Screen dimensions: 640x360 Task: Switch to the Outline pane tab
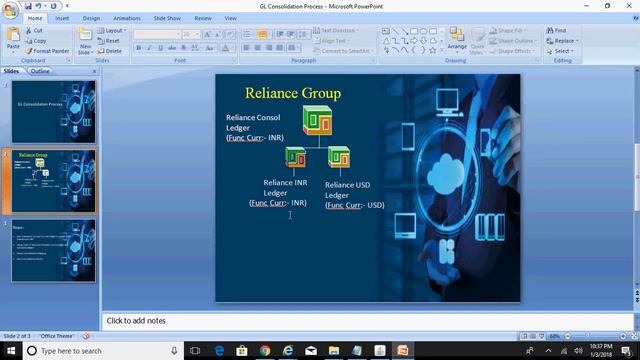click(x=40, y=71)
